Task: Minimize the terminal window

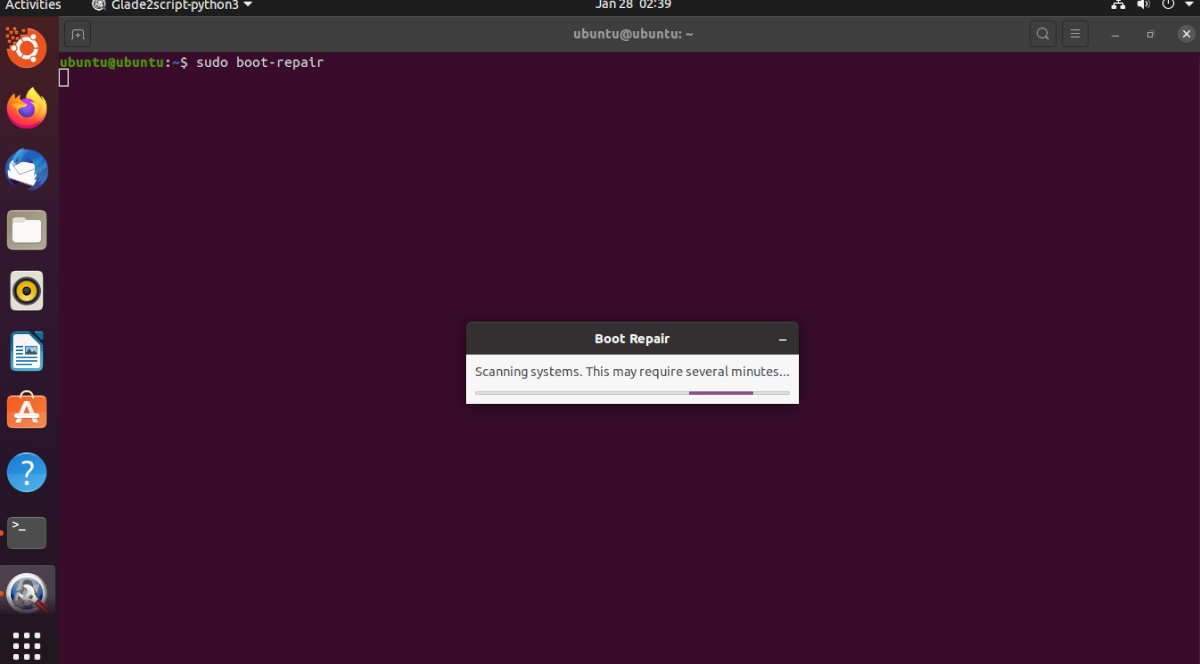Action: tap(1116, 34)
